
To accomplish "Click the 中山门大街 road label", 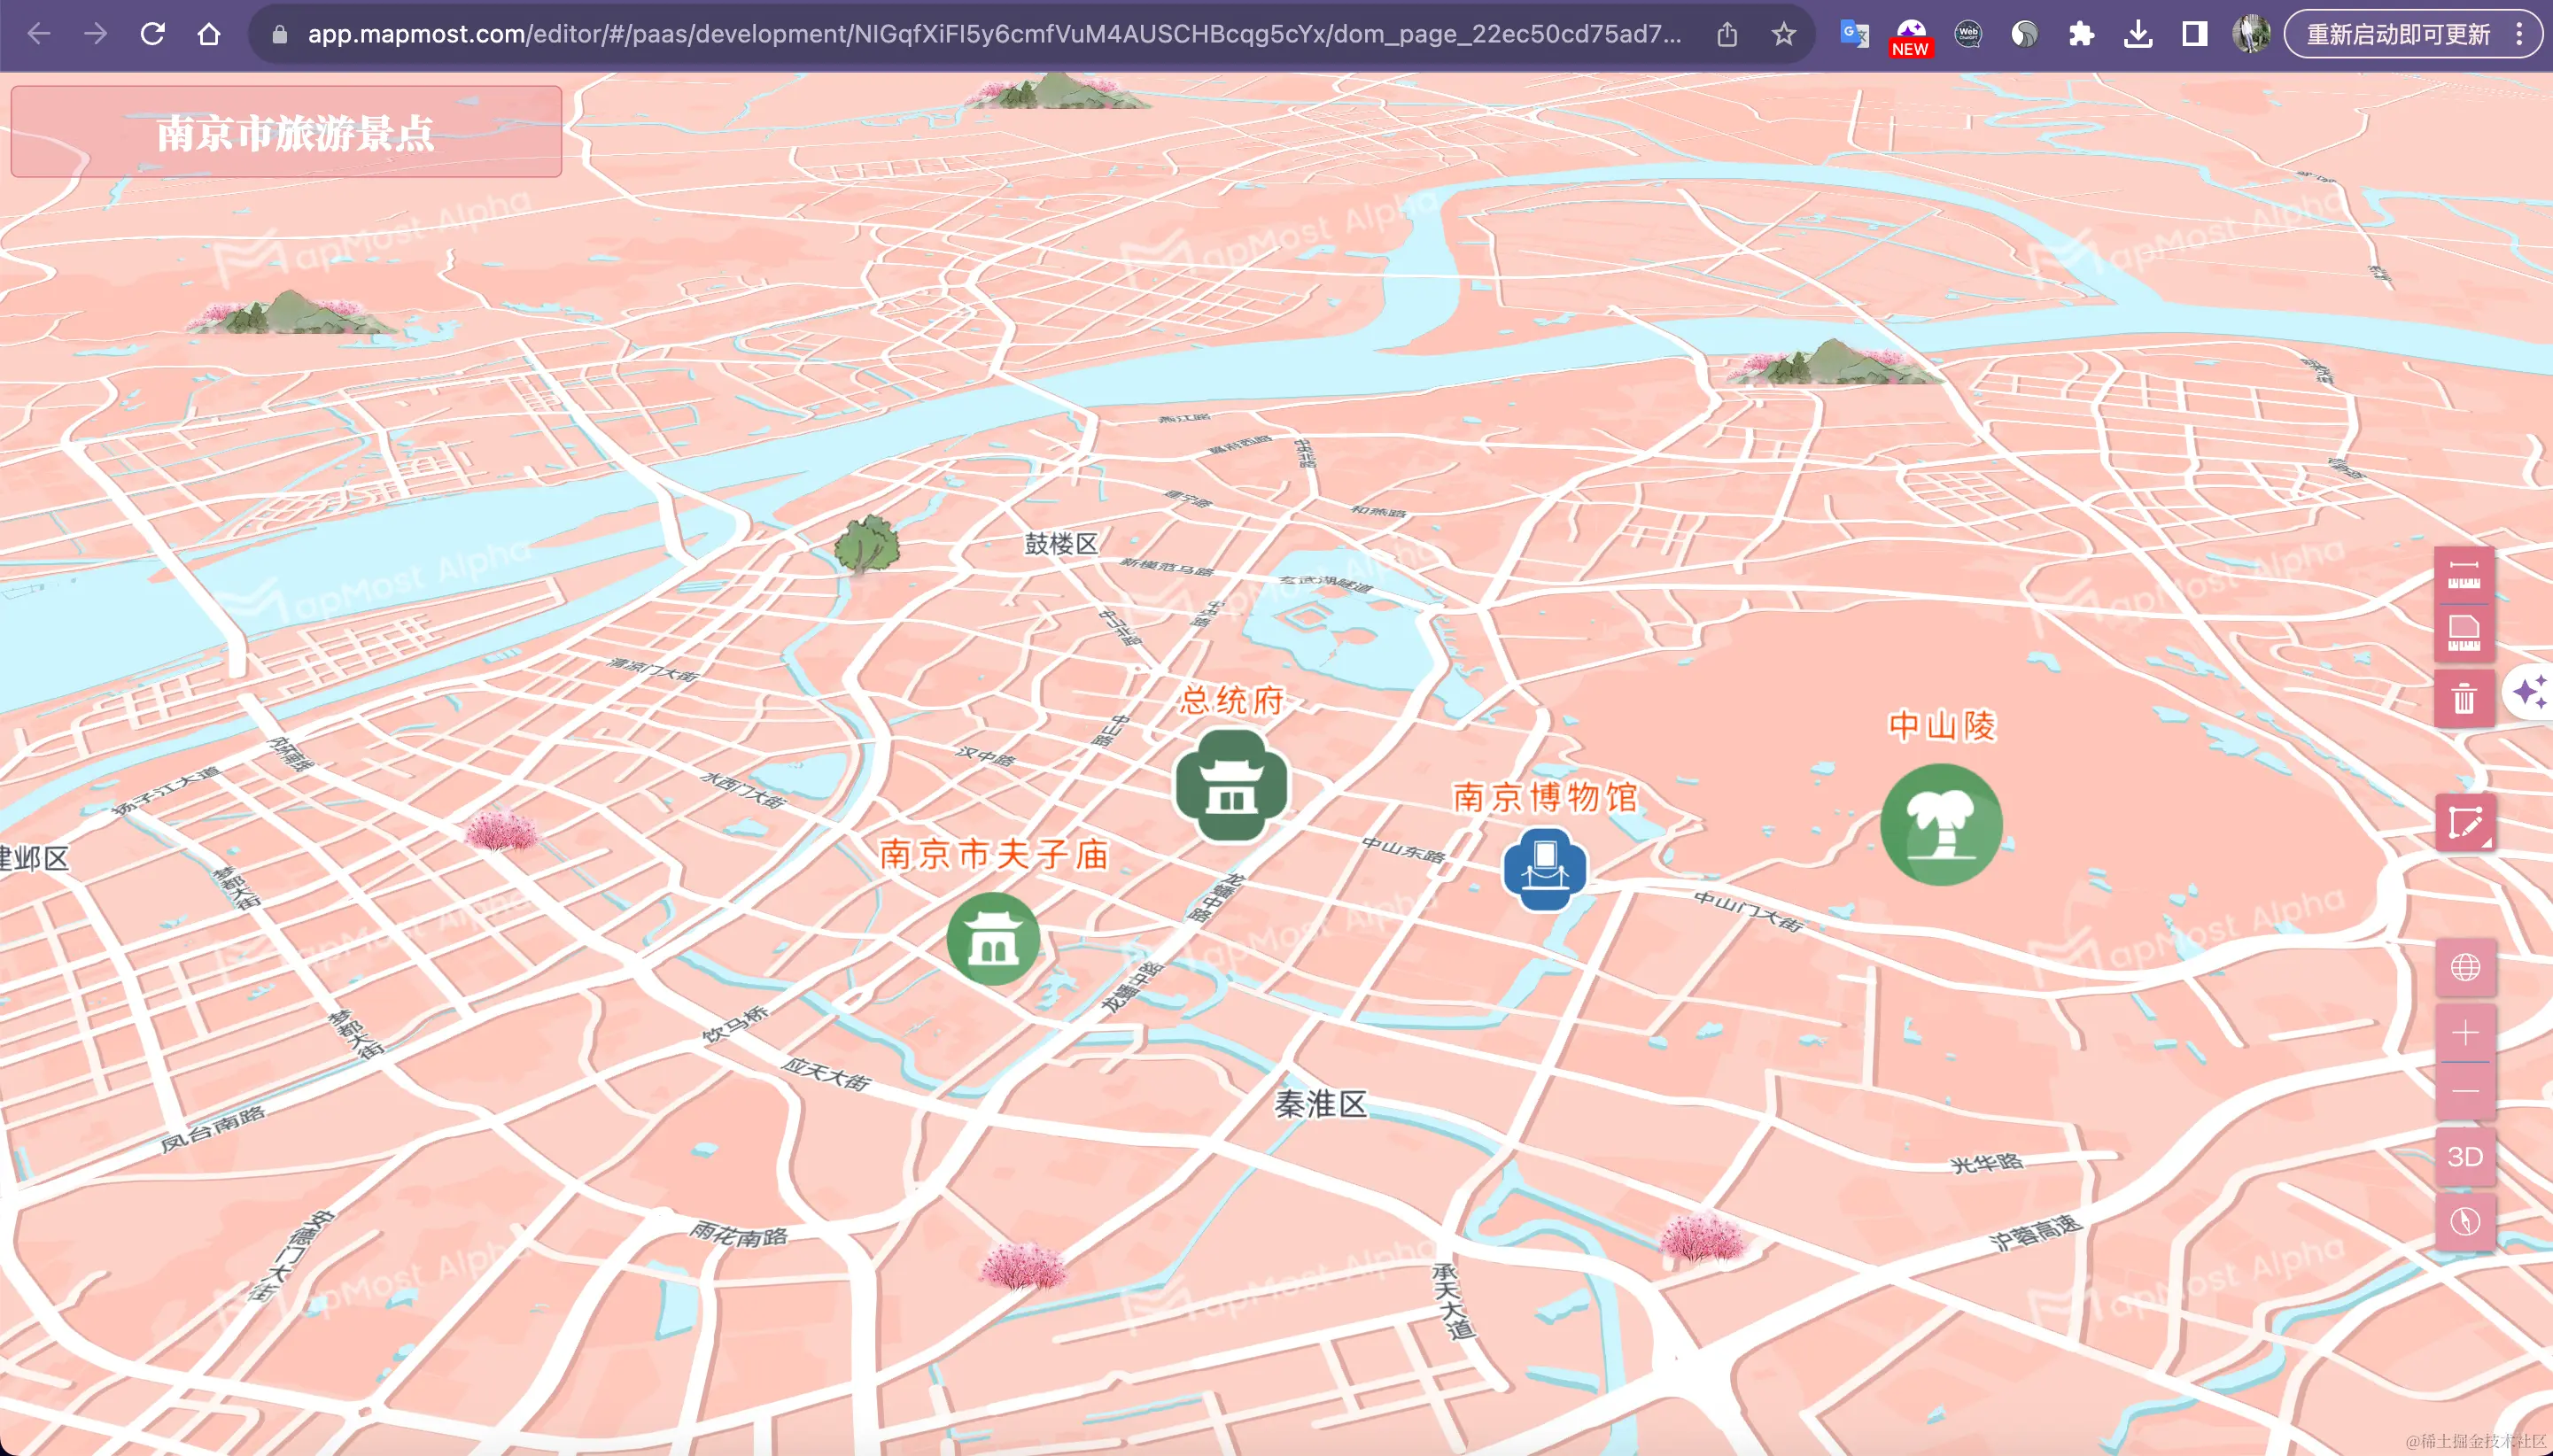I will [1748, 911].
